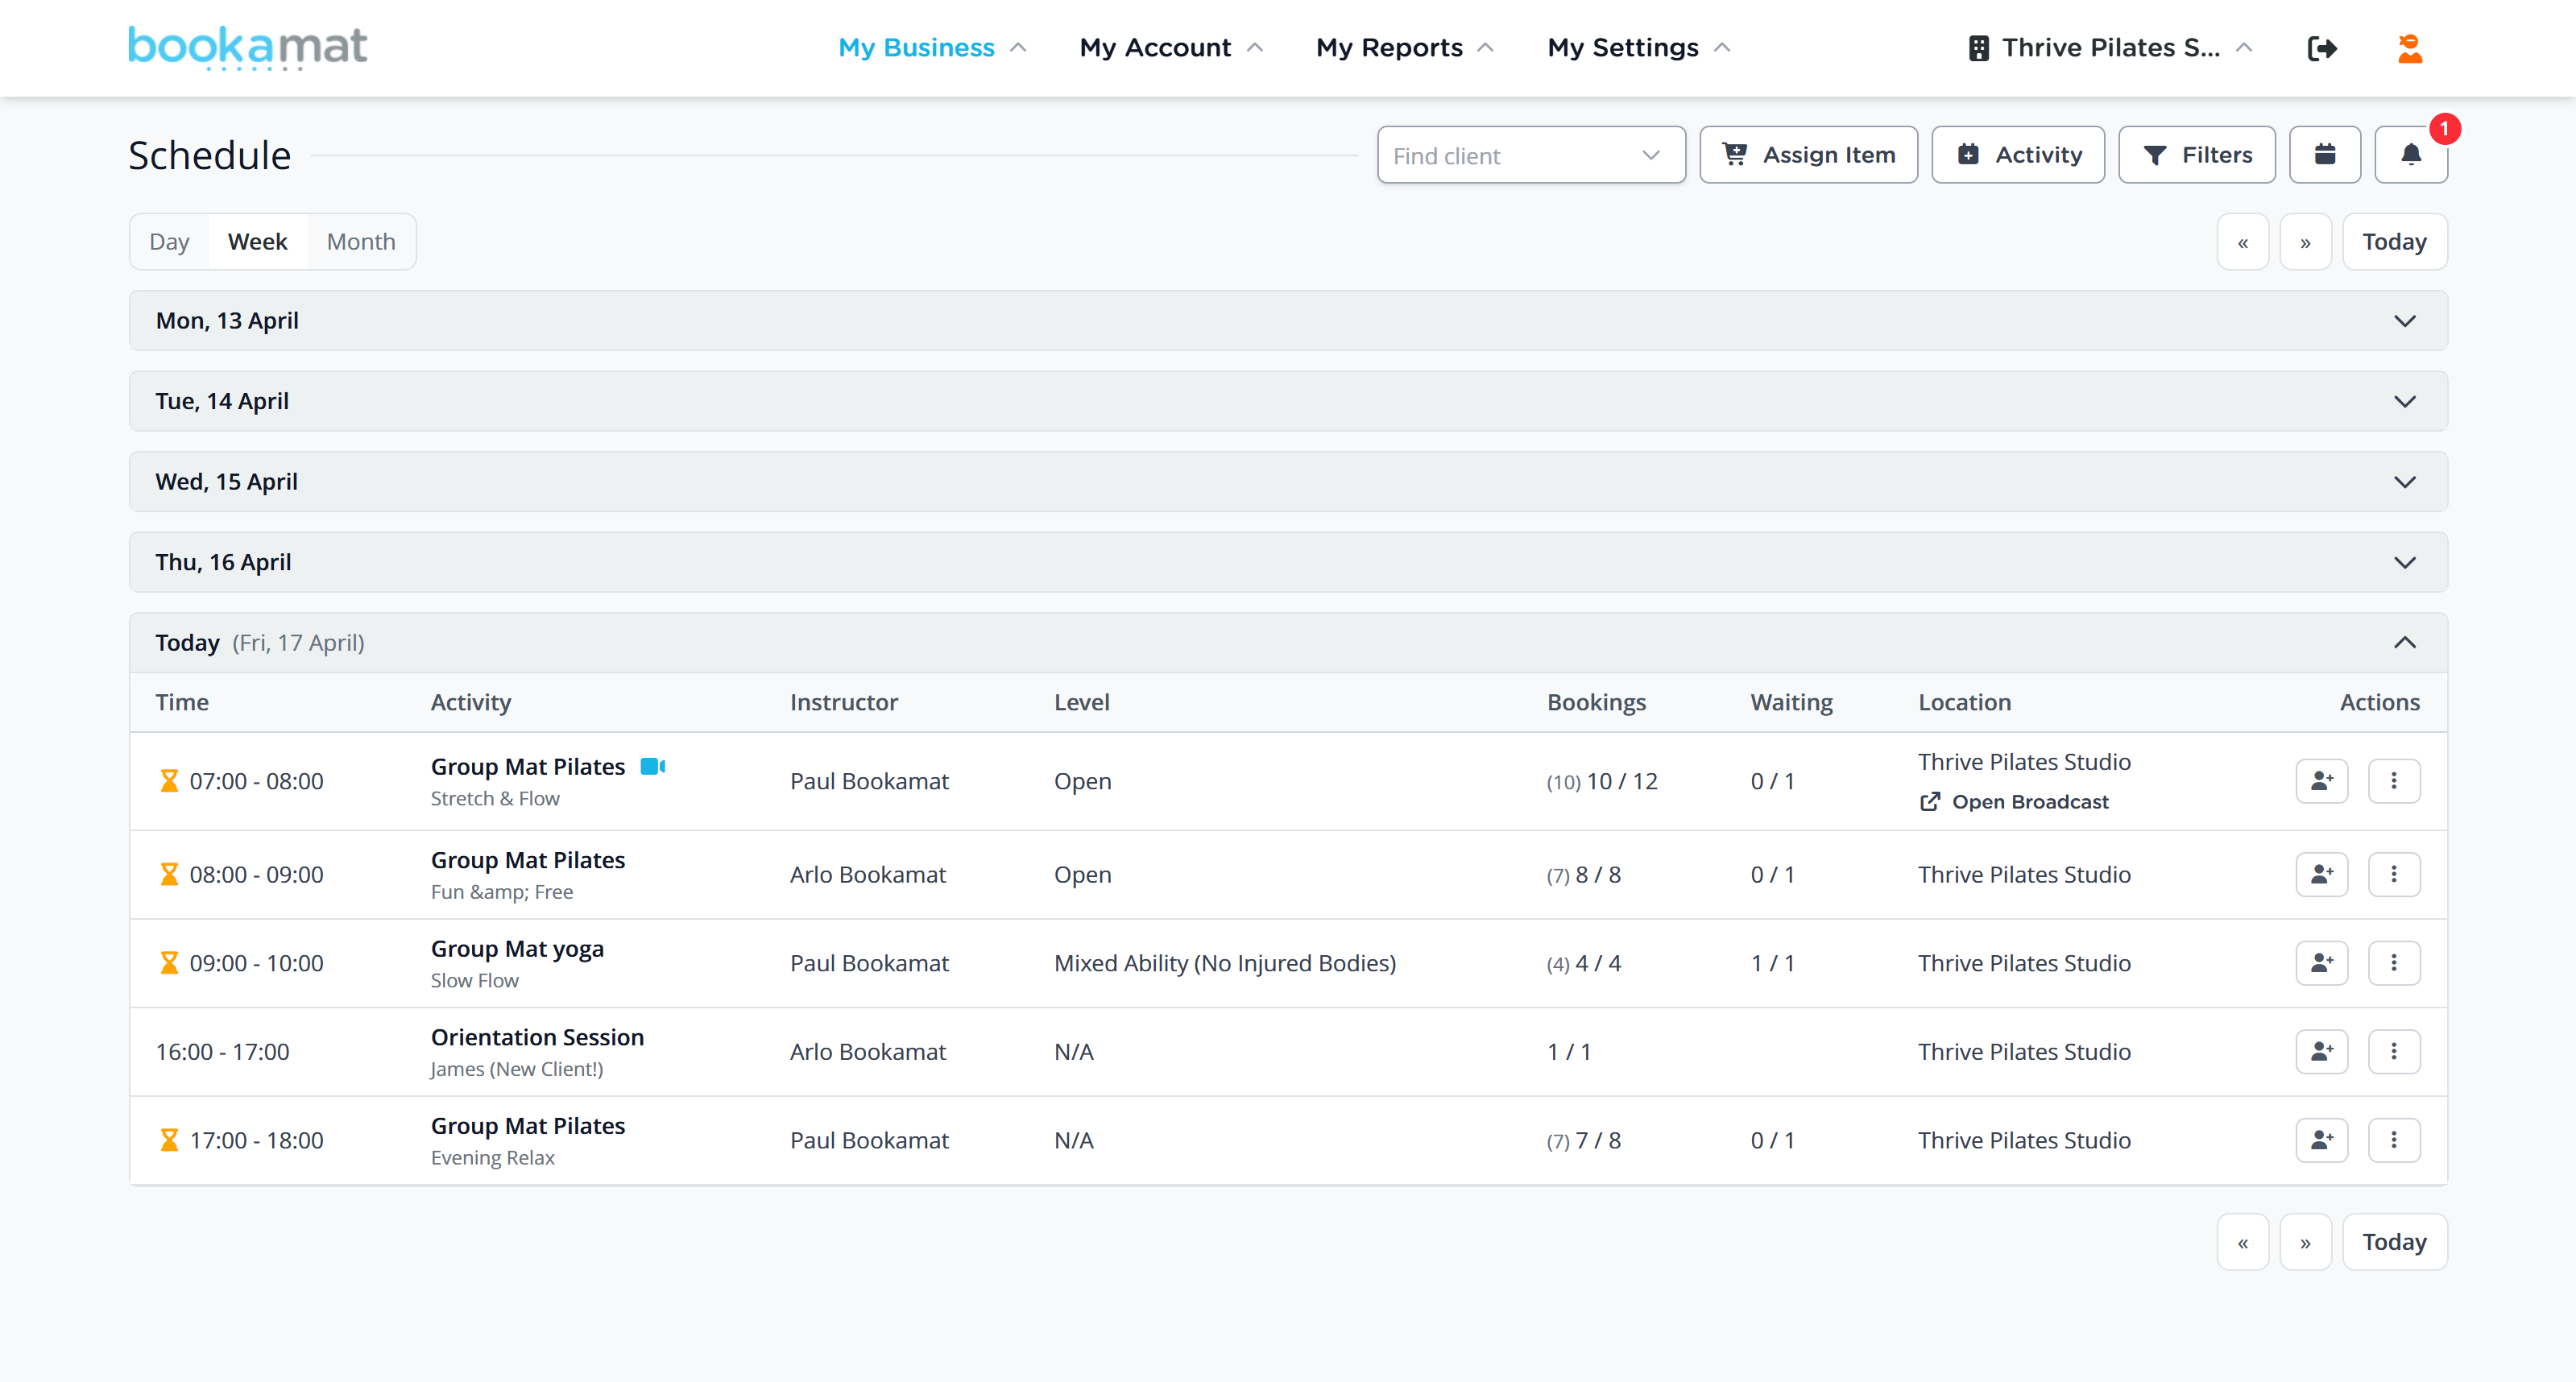Open more options for 08:00 - 09:00 class
The image size is (2576, 1382).
tap(2394, 874)
